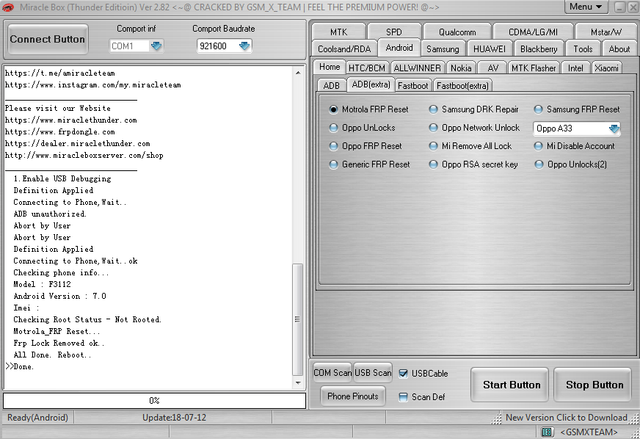Click the 'Frp Lock Removed ok..' log line
This screenshot has height=439, width=640.
[x=59, y=343]
